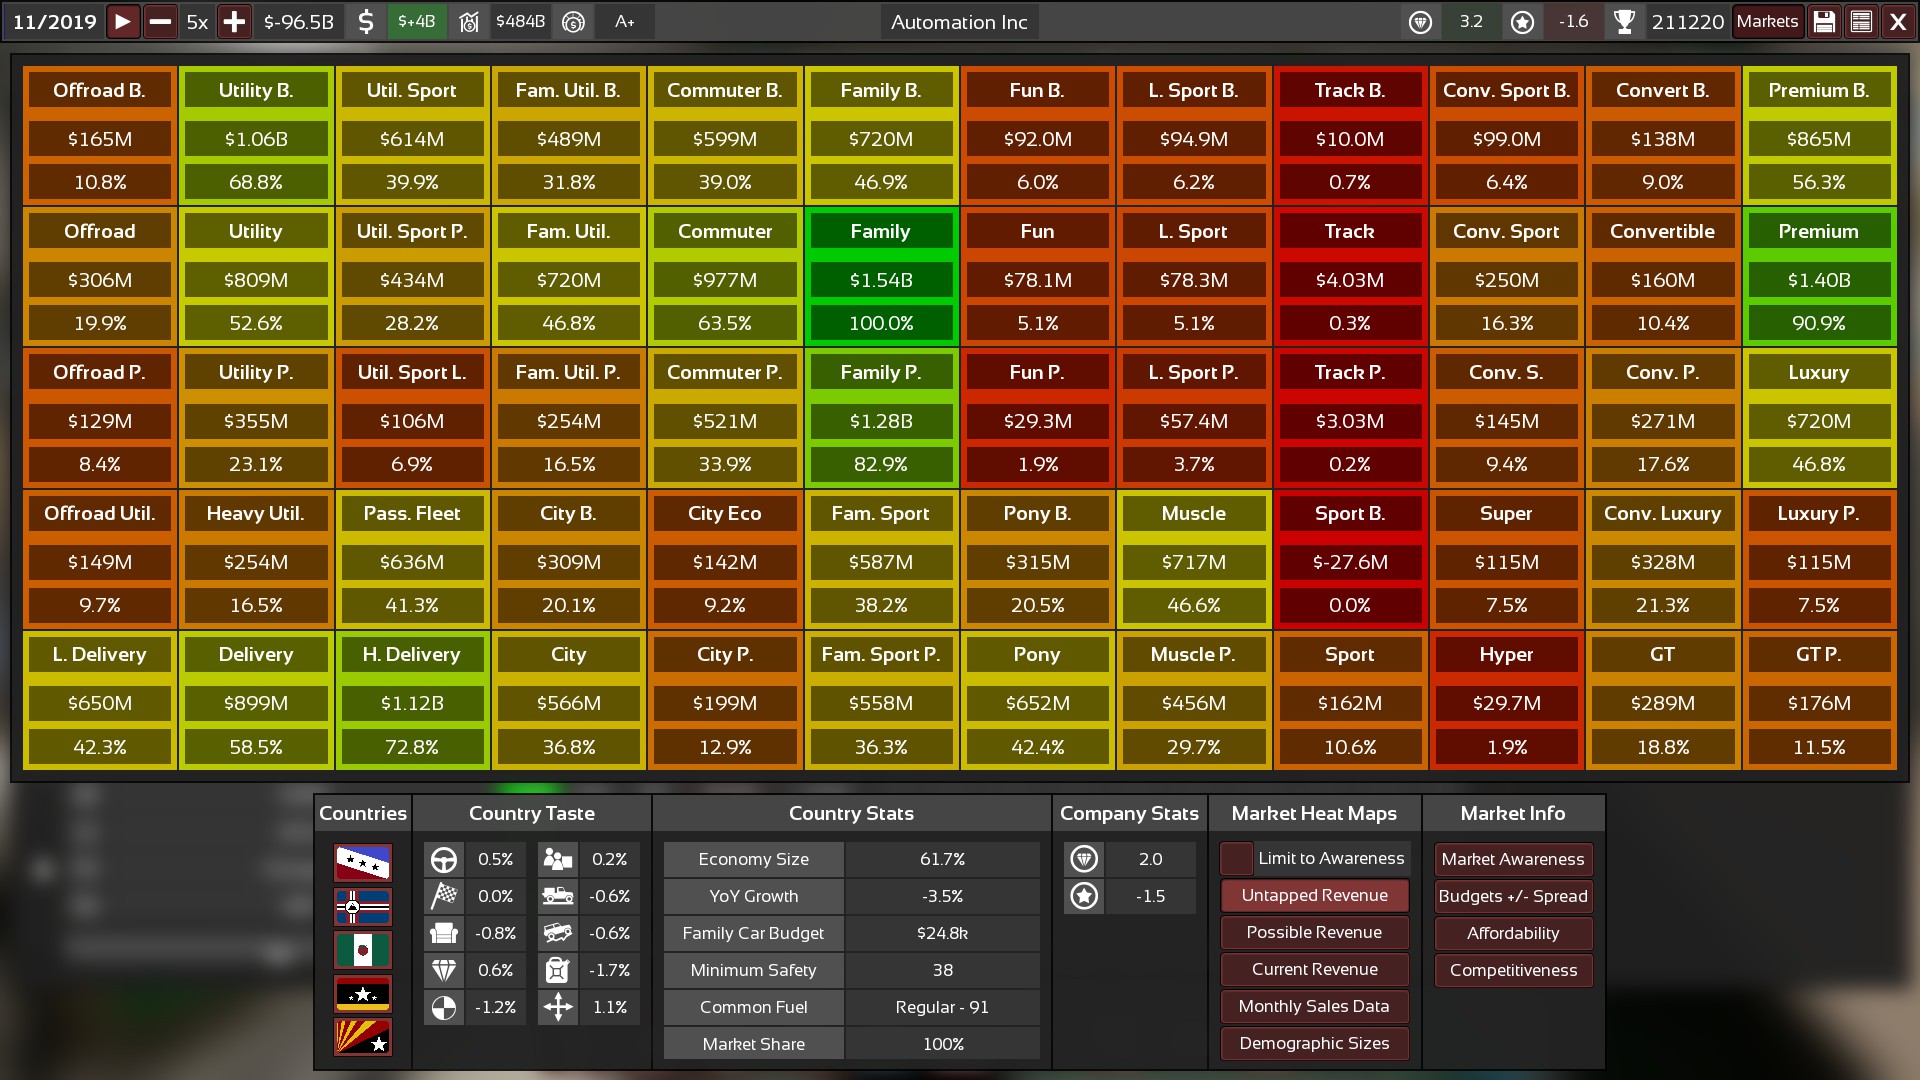Decrease game speed with minus button
This screenshot has width=1920, height=1080.
160,22
